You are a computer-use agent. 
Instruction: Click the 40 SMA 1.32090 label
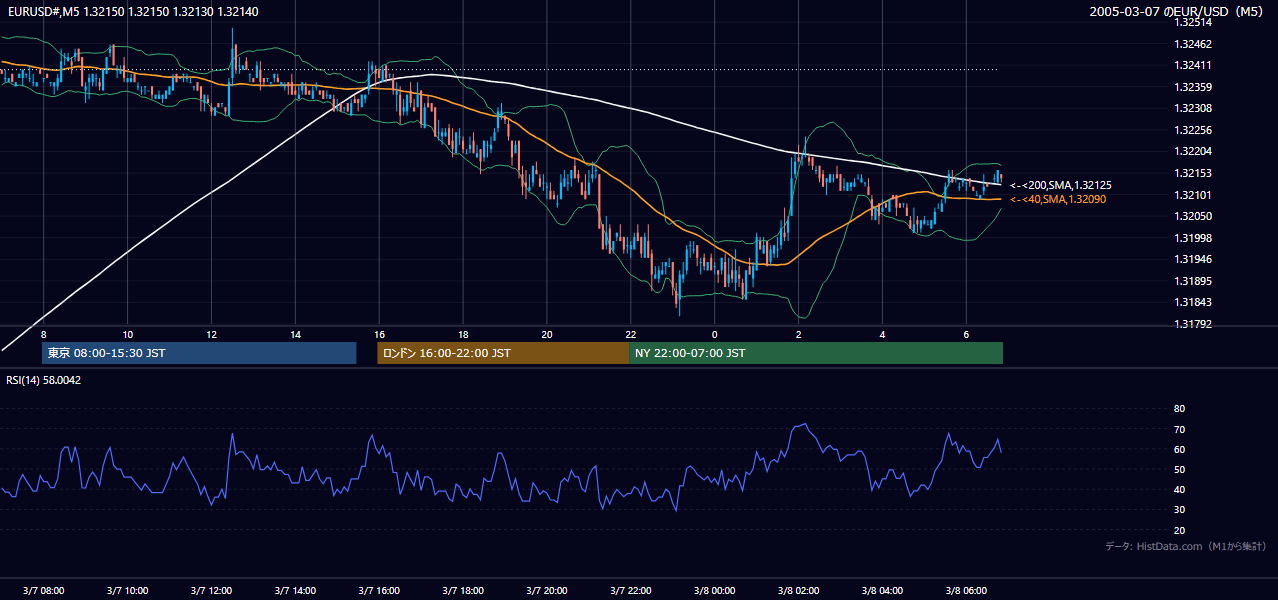pyautogui.click(x=1058, y=200)
